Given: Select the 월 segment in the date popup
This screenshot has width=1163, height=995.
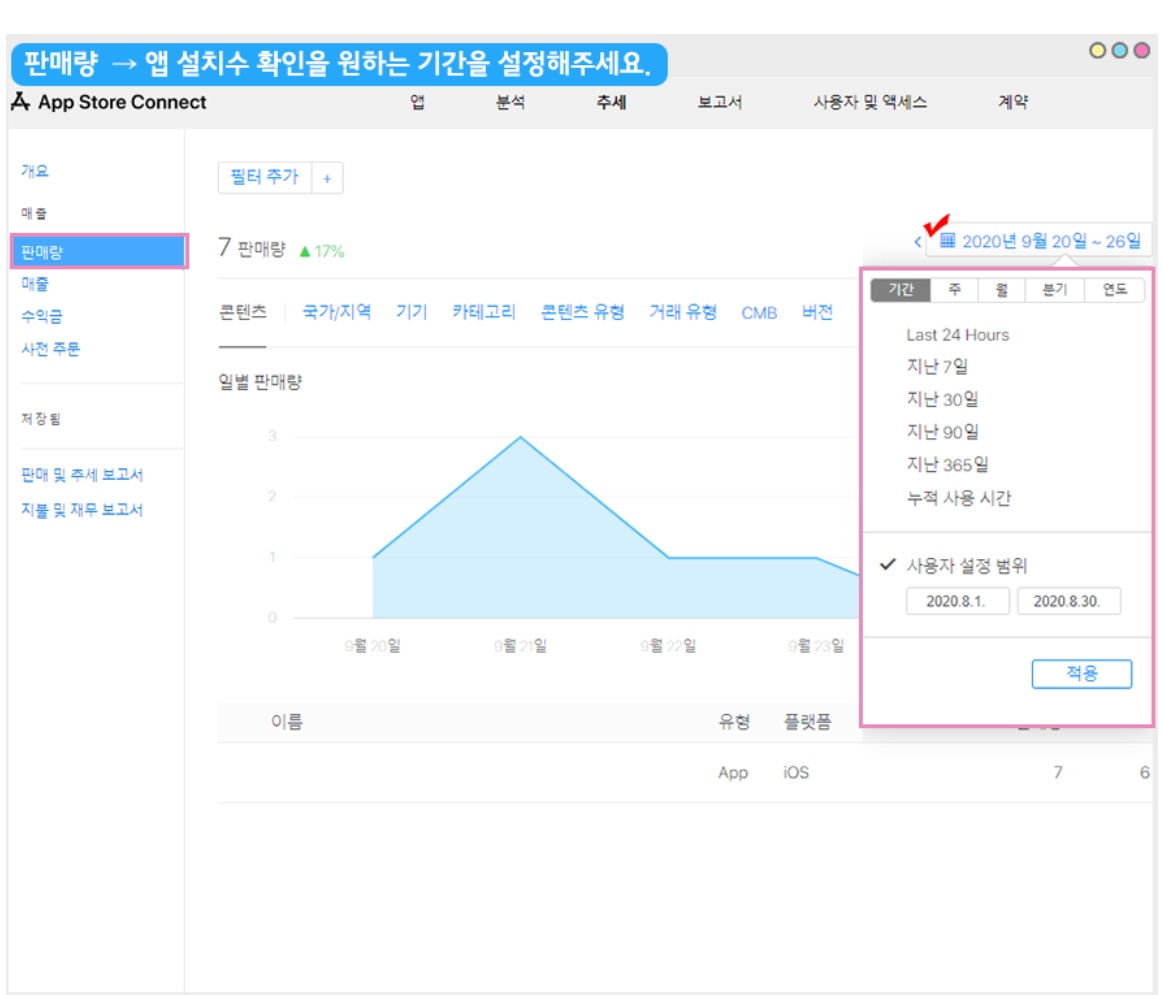Looking at the screenshot, I should (1001, 289).
